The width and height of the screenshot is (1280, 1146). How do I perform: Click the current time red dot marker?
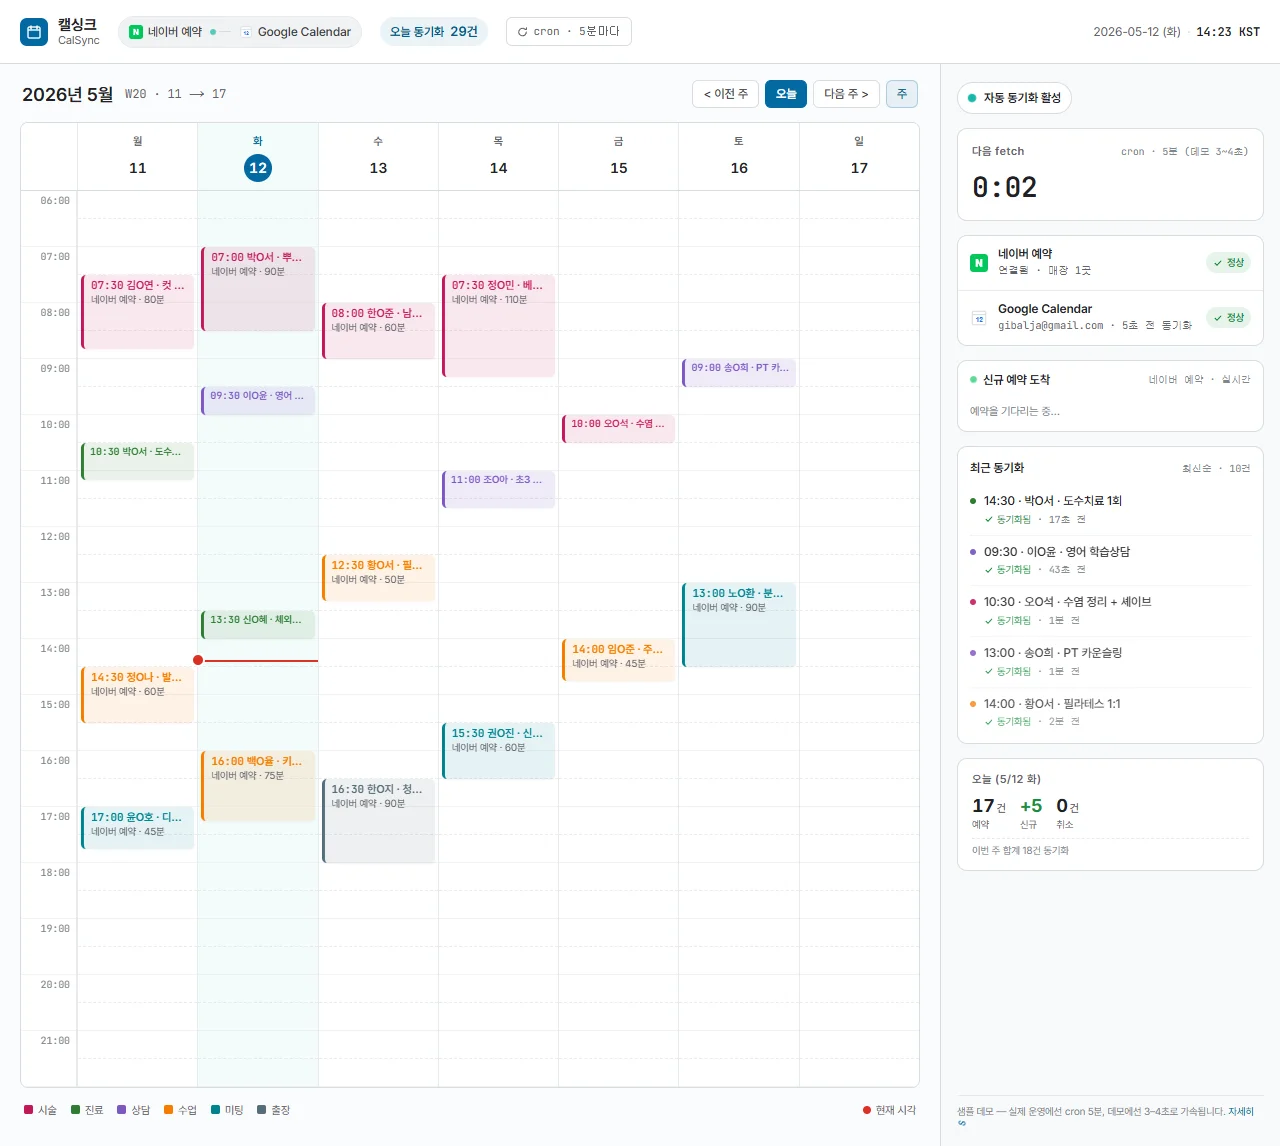coord(198,660)
